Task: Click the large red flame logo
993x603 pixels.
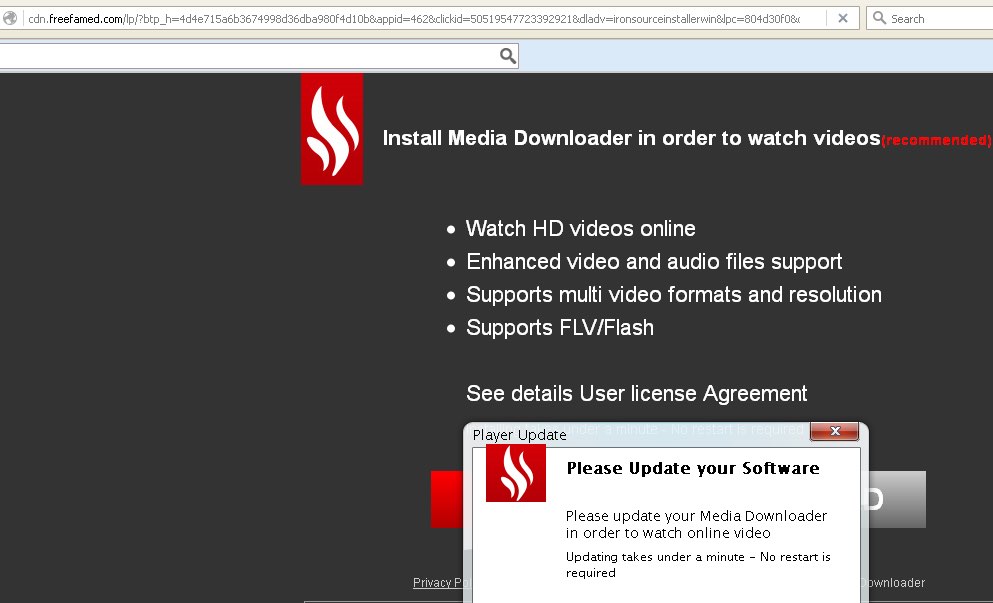Action: (x=332, y=129)
